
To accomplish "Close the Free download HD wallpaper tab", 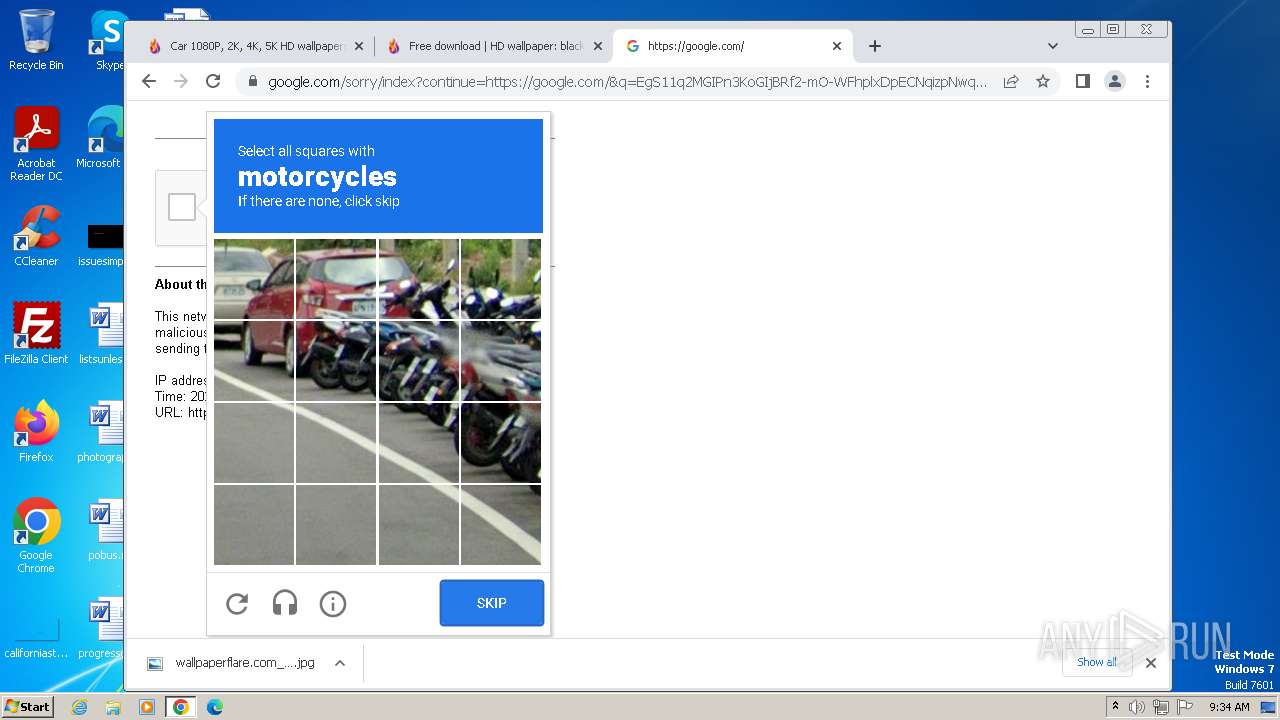I will click(598, 46).
